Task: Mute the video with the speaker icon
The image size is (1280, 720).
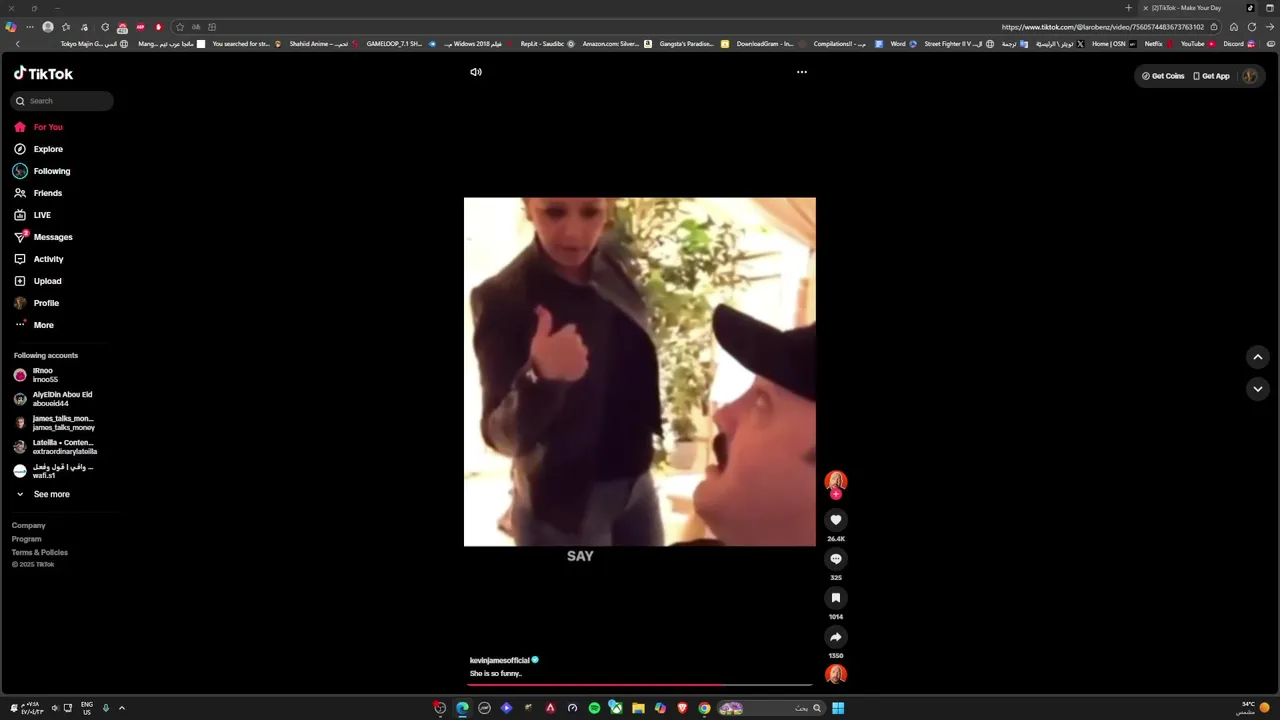Action: 476,72
